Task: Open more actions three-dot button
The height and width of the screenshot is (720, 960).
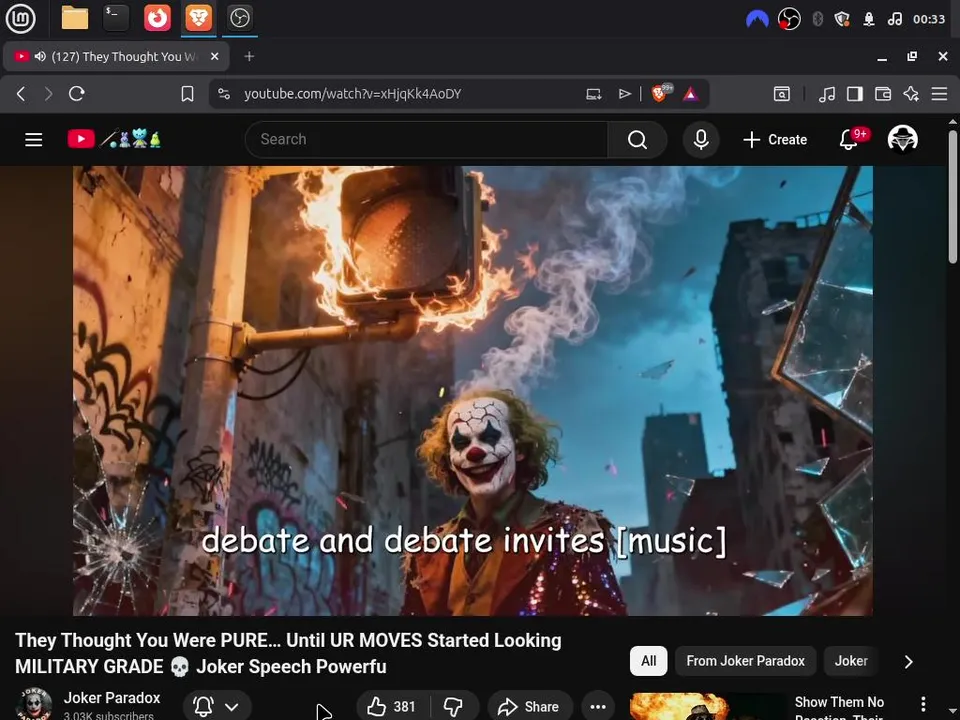Action: point(598,707)
